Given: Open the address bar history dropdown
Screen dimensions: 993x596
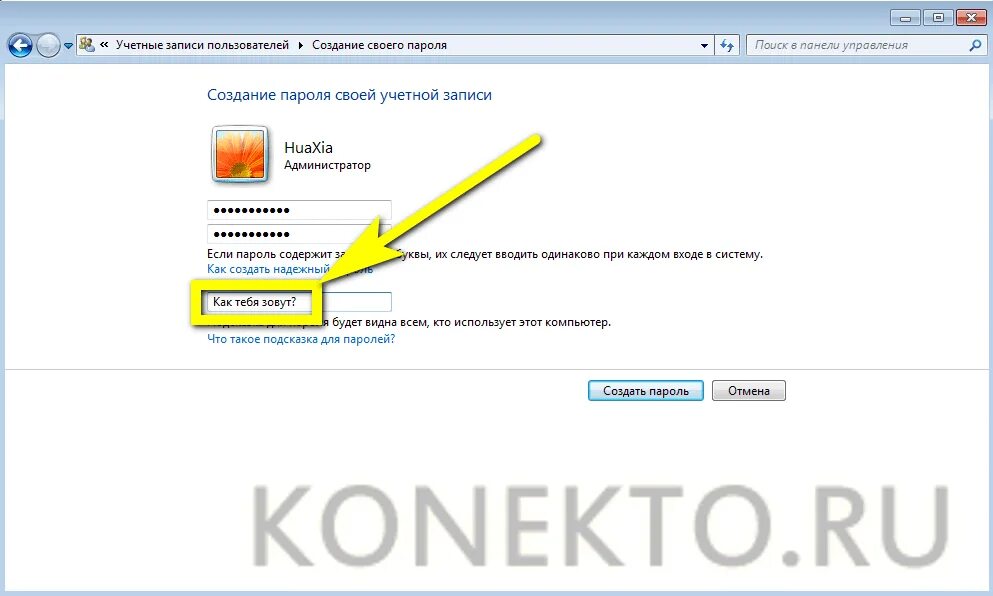Looking at the screenshot, I should [704, 46].
